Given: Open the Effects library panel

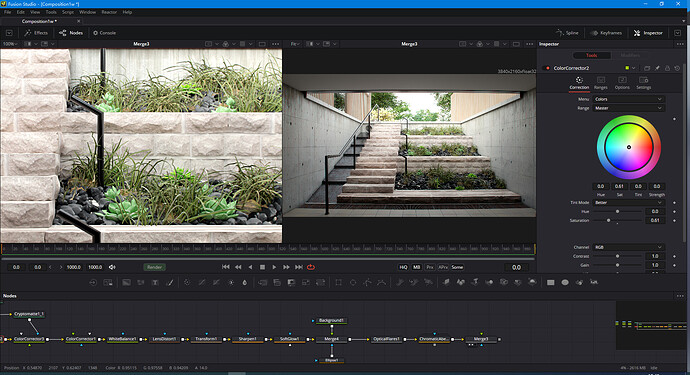Looking at the screenshot, I should tap(36, 33).
